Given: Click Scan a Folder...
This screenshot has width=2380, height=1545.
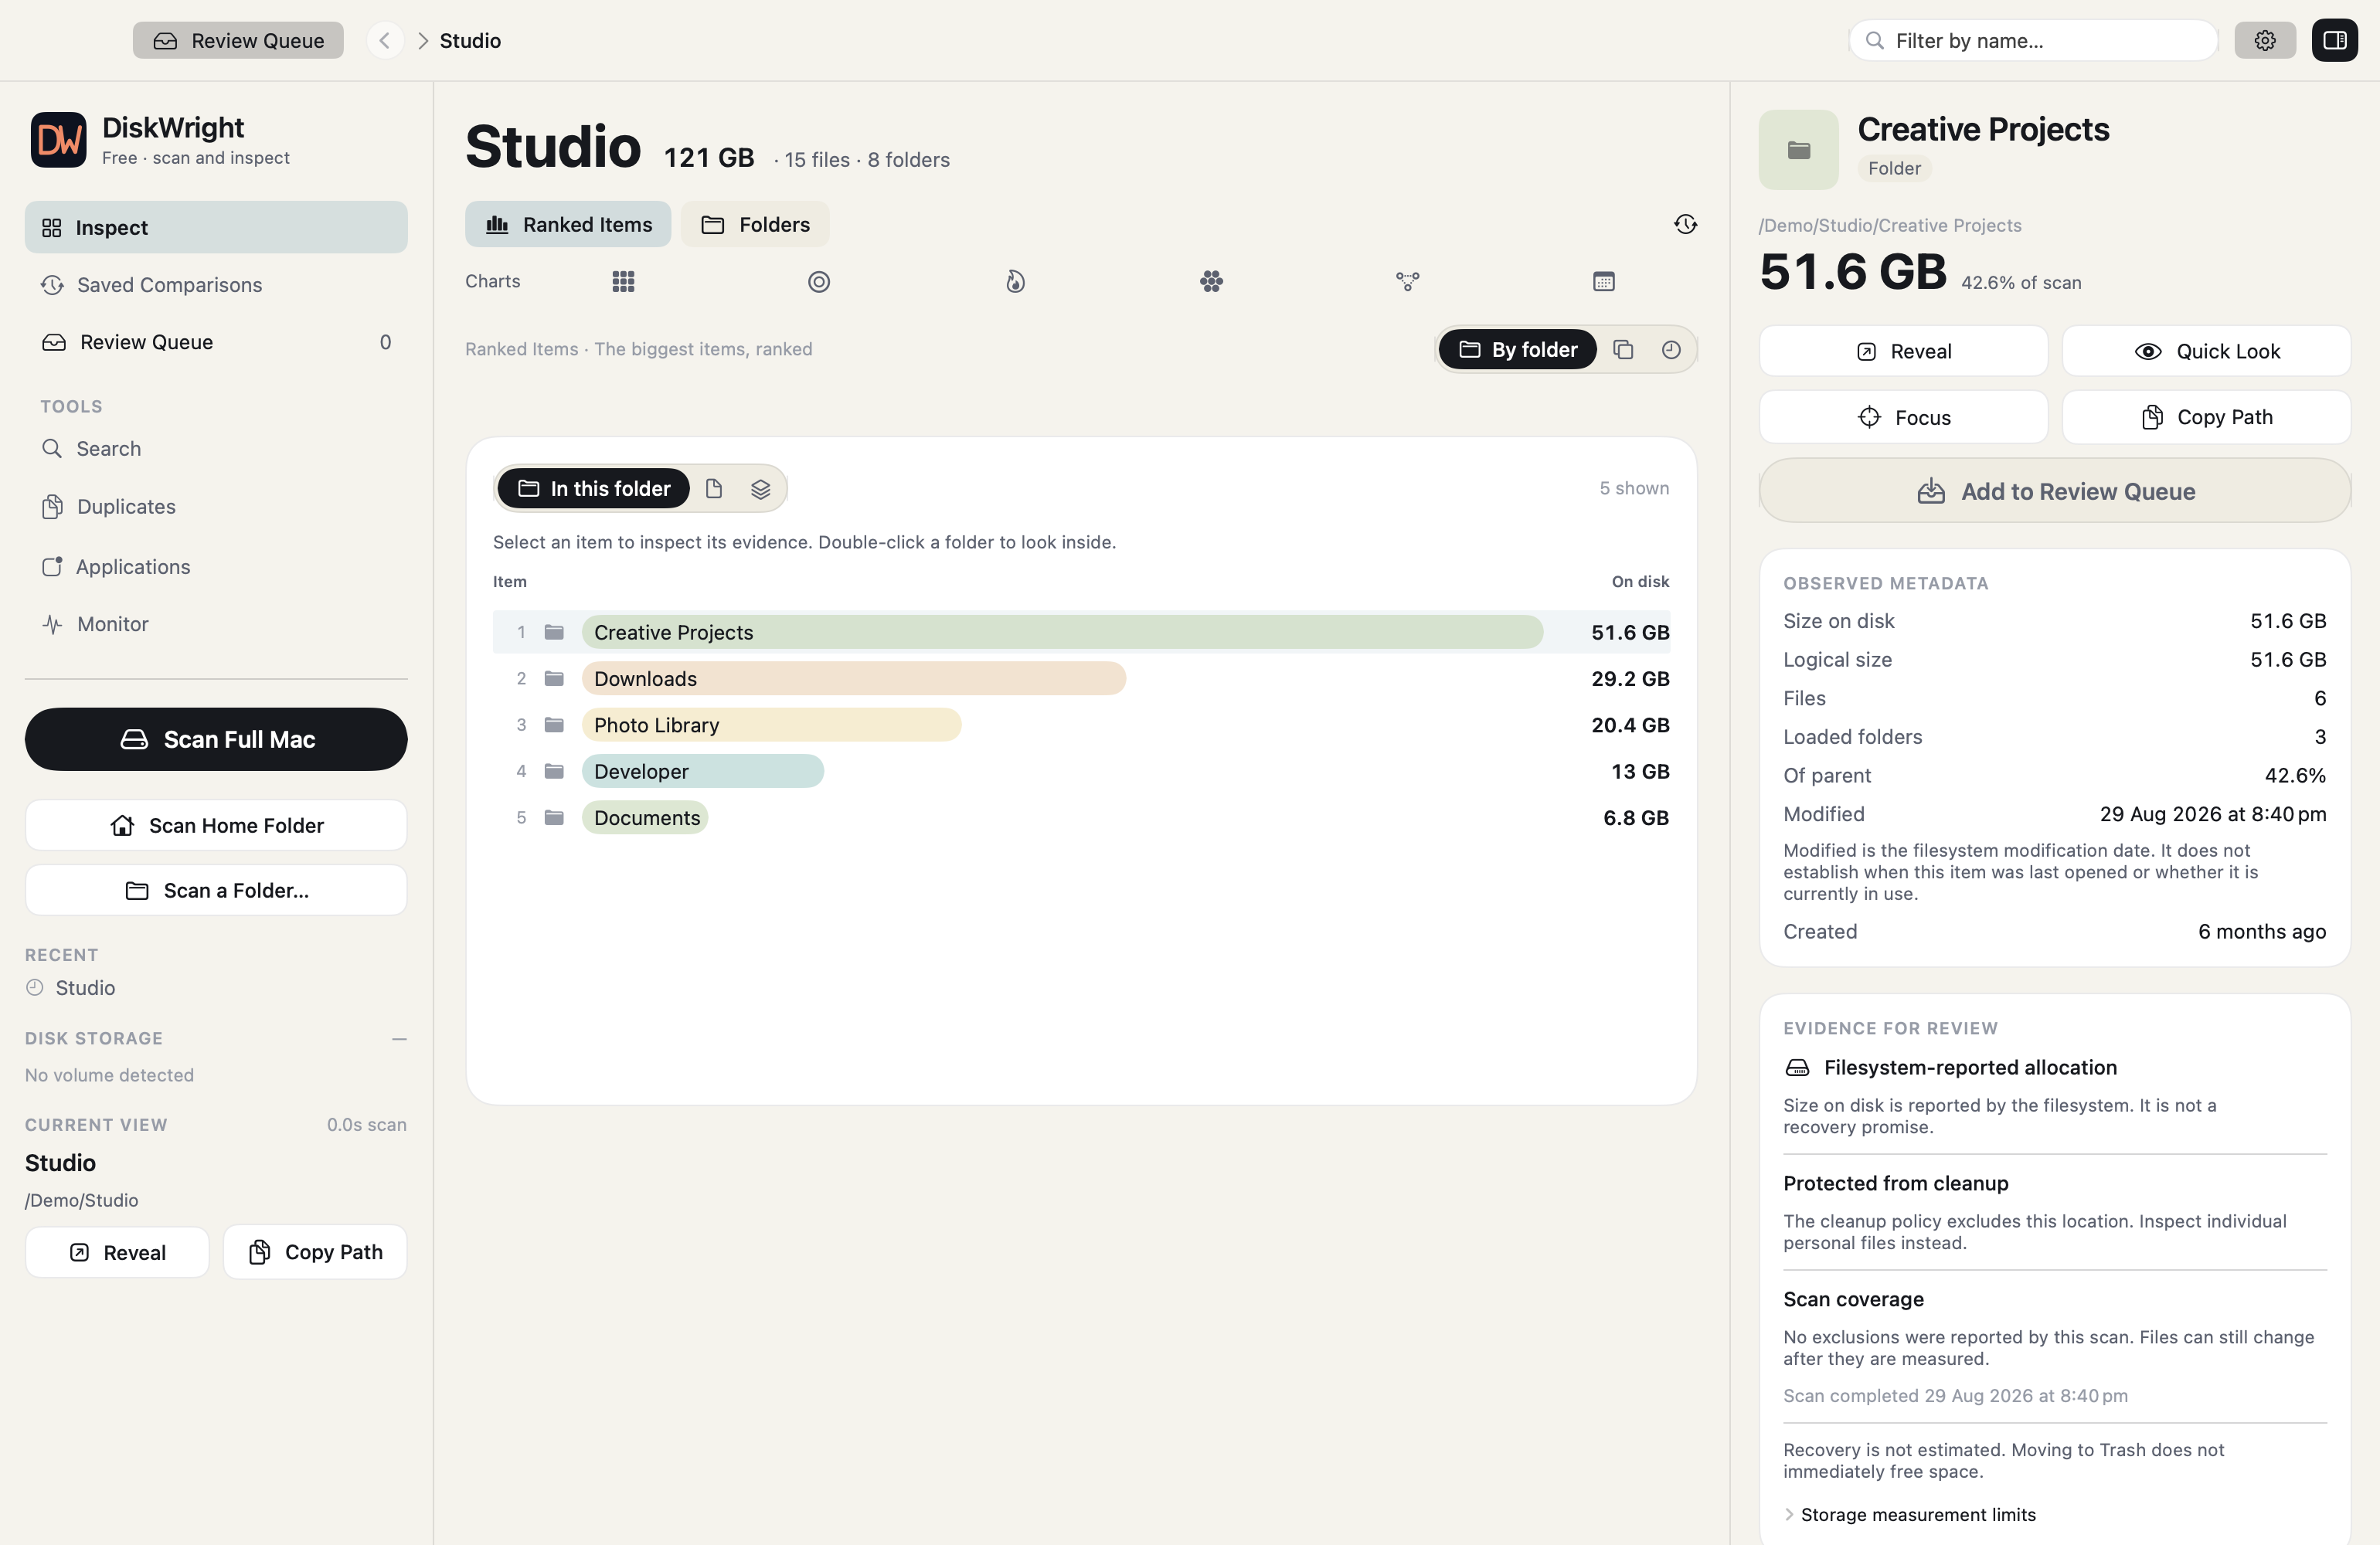Looking at the screenshot, I should tap(216, 890).
